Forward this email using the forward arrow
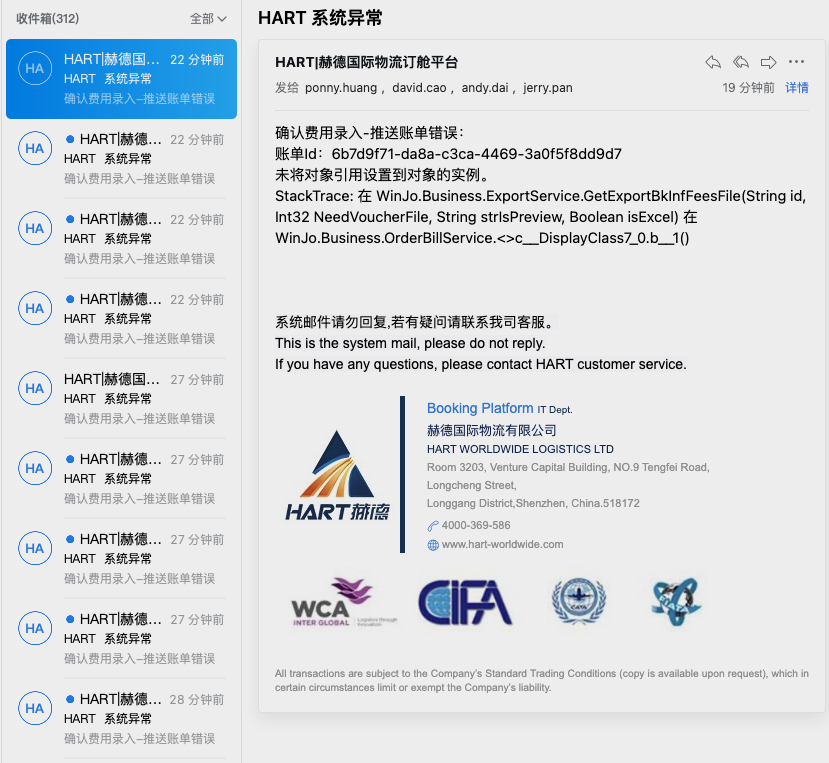This screenshot has width=829, height=763. (769, 62)
